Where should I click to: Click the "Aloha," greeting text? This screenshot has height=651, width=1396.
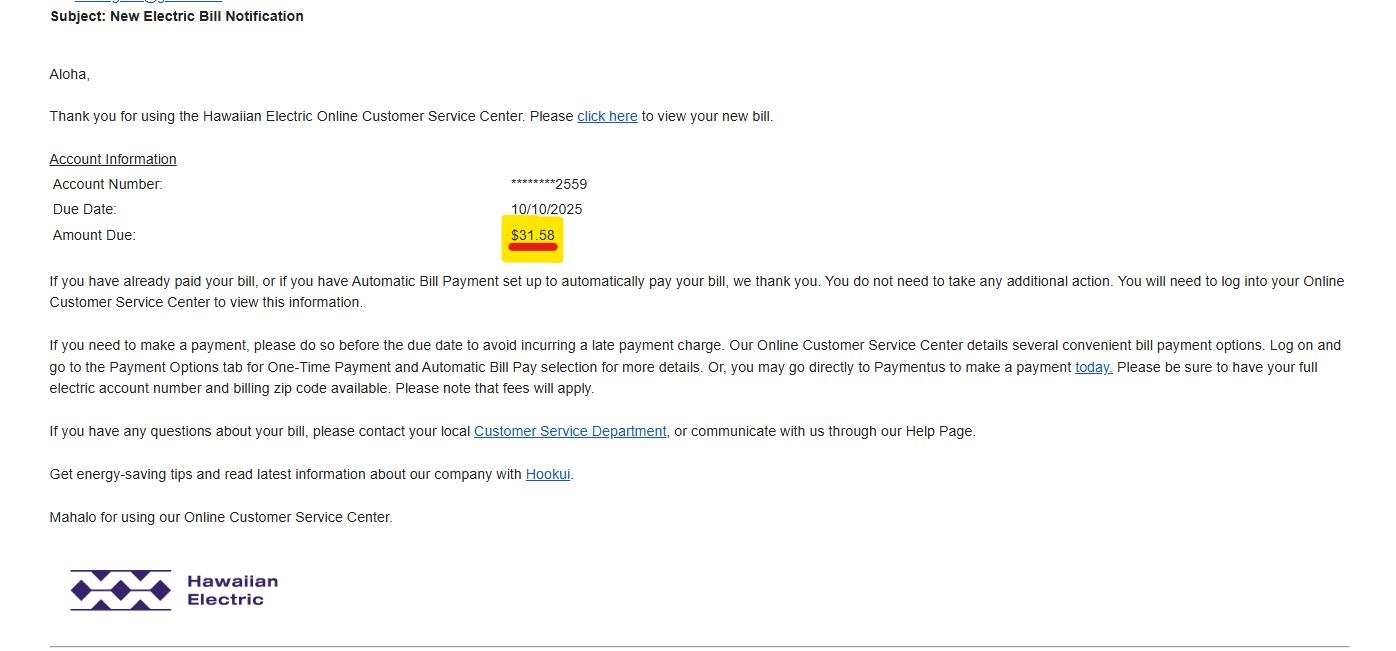coord(70,74)
